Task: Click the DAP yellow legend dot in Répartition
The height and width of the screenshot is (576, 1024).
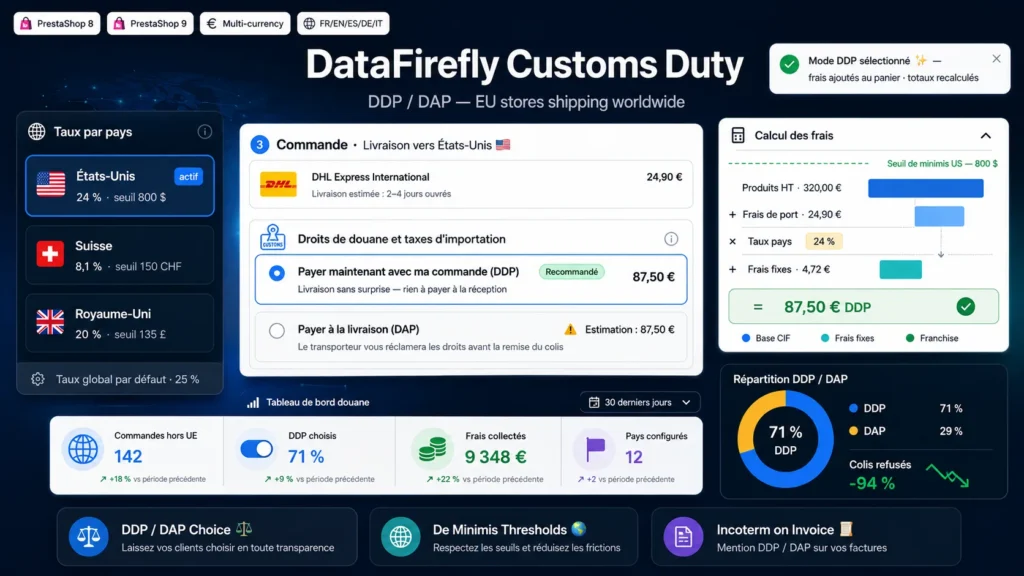Action: (853, 431)
